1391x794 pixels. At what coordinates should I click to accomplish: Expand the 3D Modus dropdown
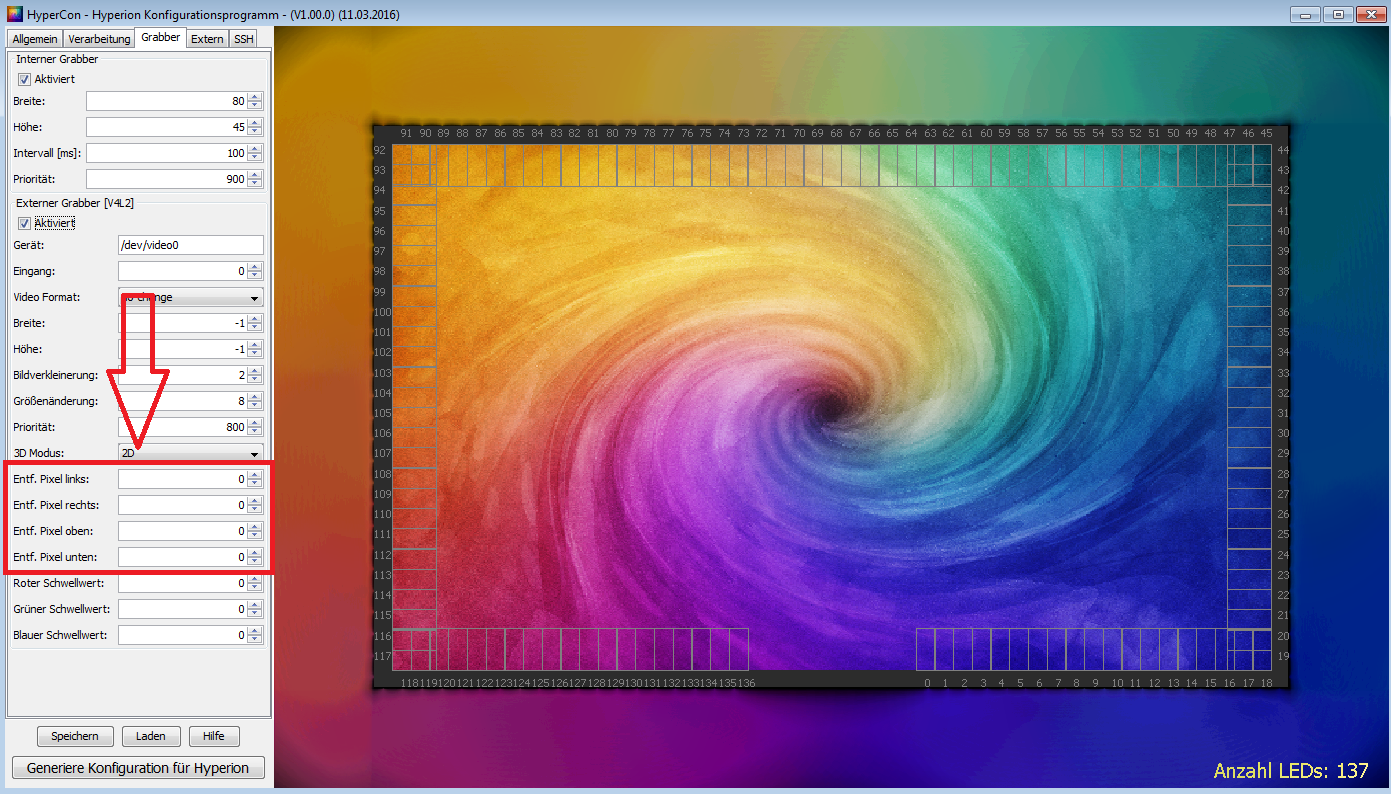190,453
